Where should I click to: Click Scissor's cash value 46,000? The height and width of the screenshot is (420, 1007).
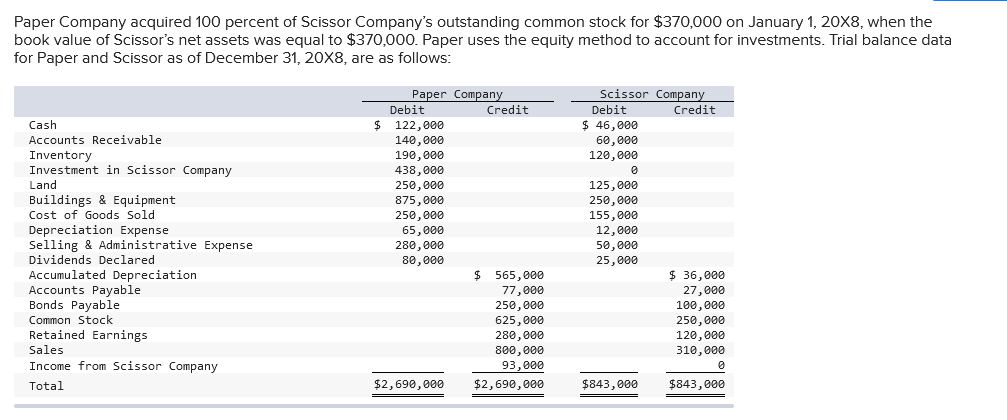pos(617,125)
